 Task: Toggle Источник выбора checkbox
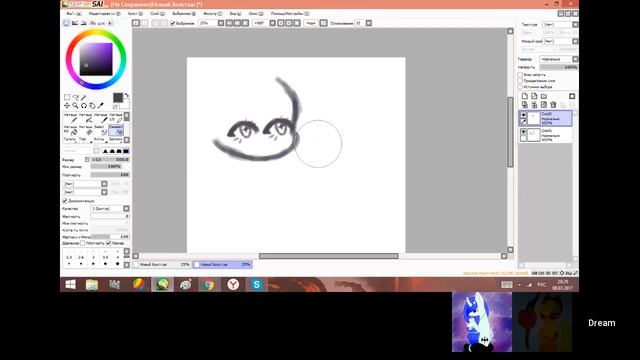coord(520,87)
